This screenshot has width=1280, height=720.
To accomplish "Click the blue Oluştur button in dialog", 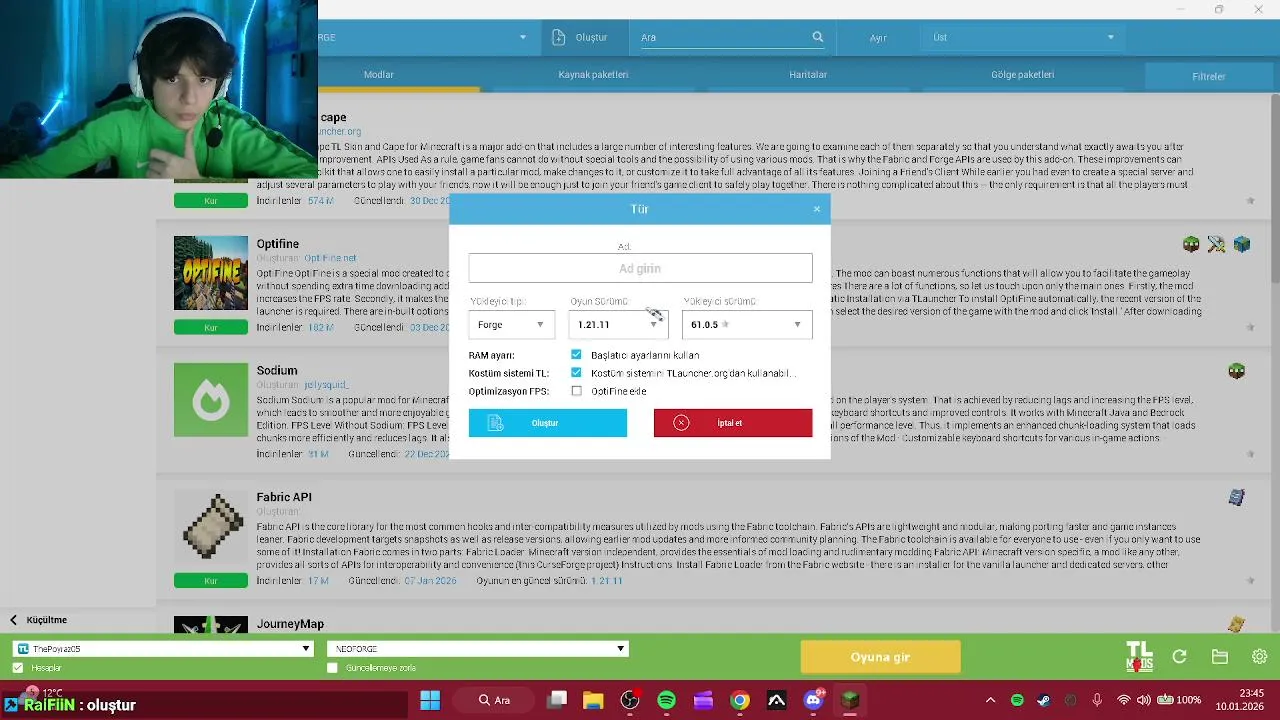I will click(x=548, y=423).
